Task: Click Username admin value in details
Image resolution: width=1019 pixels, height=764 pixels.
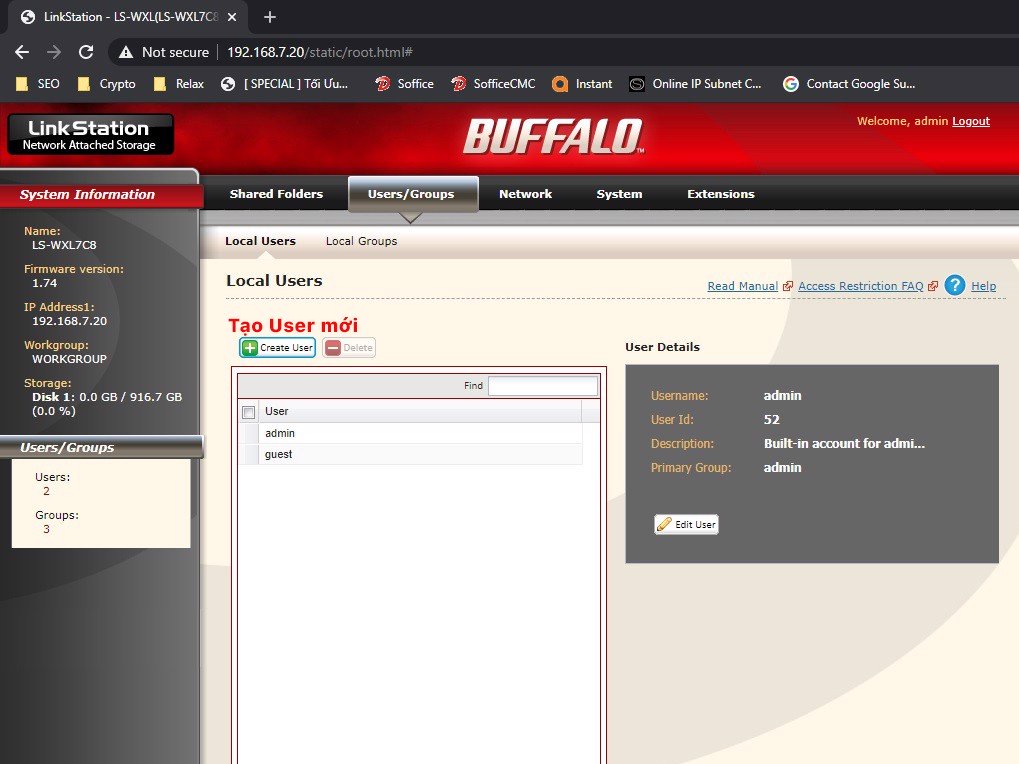Action: coord(782,396)
